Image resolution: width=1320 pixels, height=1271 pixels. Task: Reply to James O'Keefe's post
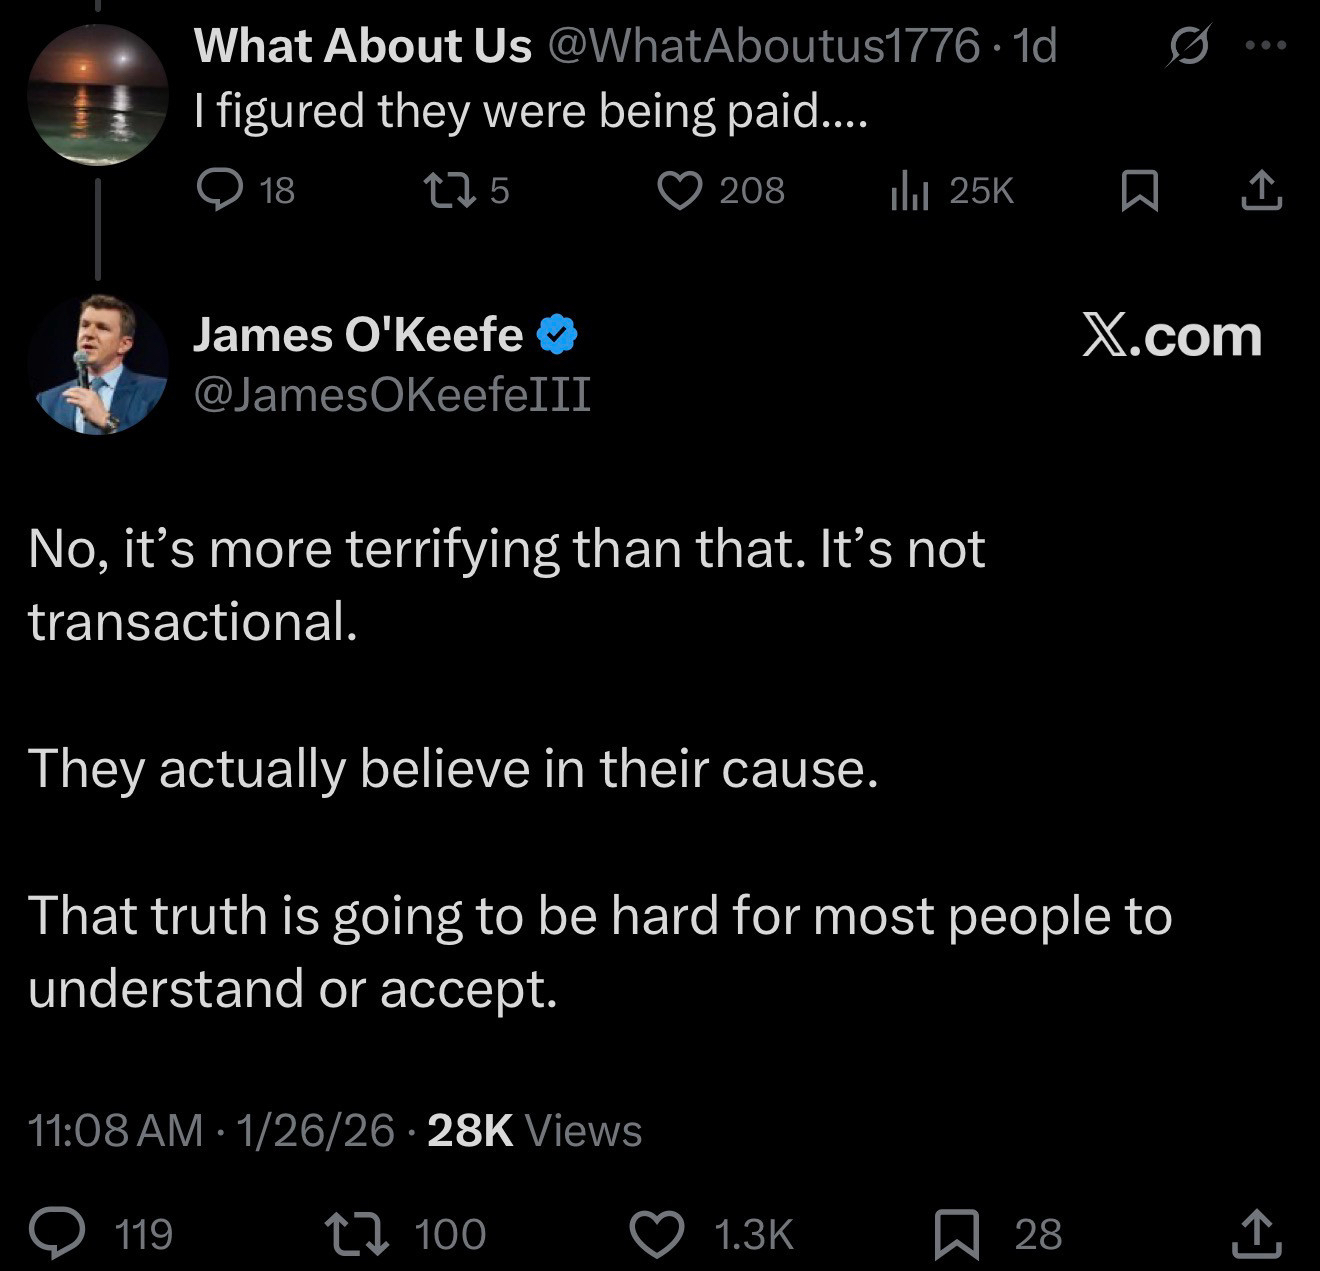(x=57, y=1233)
